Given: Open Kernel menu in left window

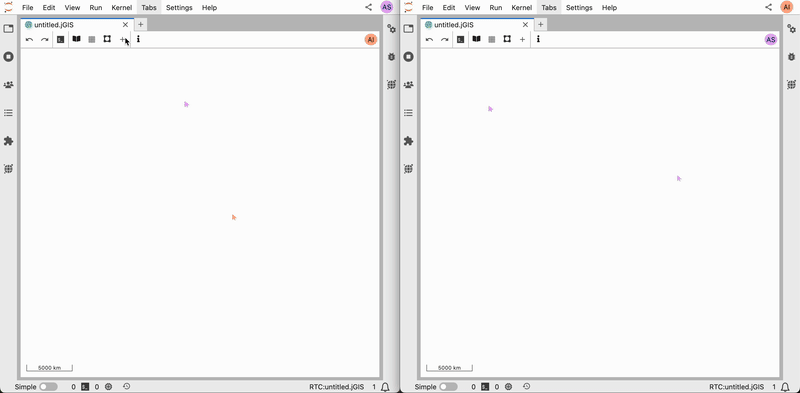Looking at the screenshot, I should click(x=122, y=8).
